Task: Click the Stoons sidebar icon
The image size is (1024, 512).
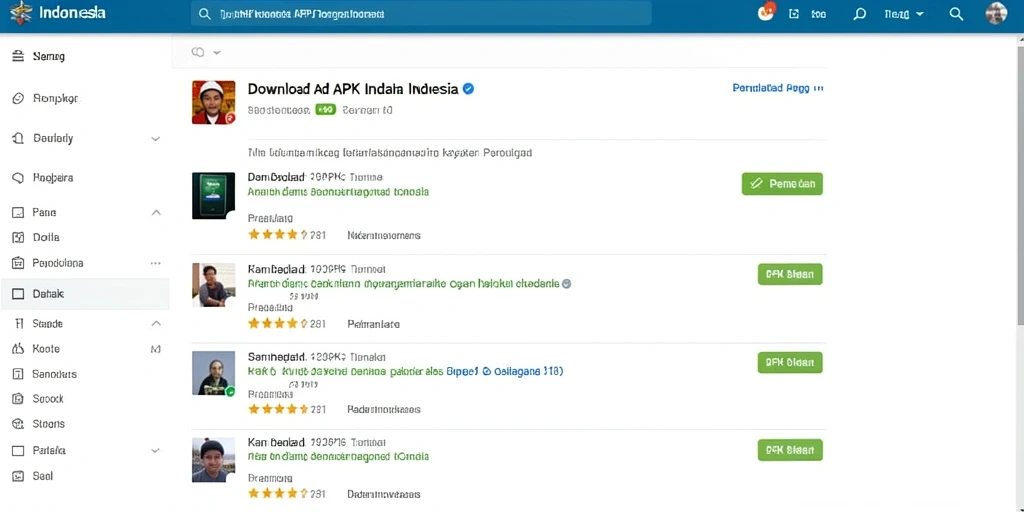Action: (18, 424)
